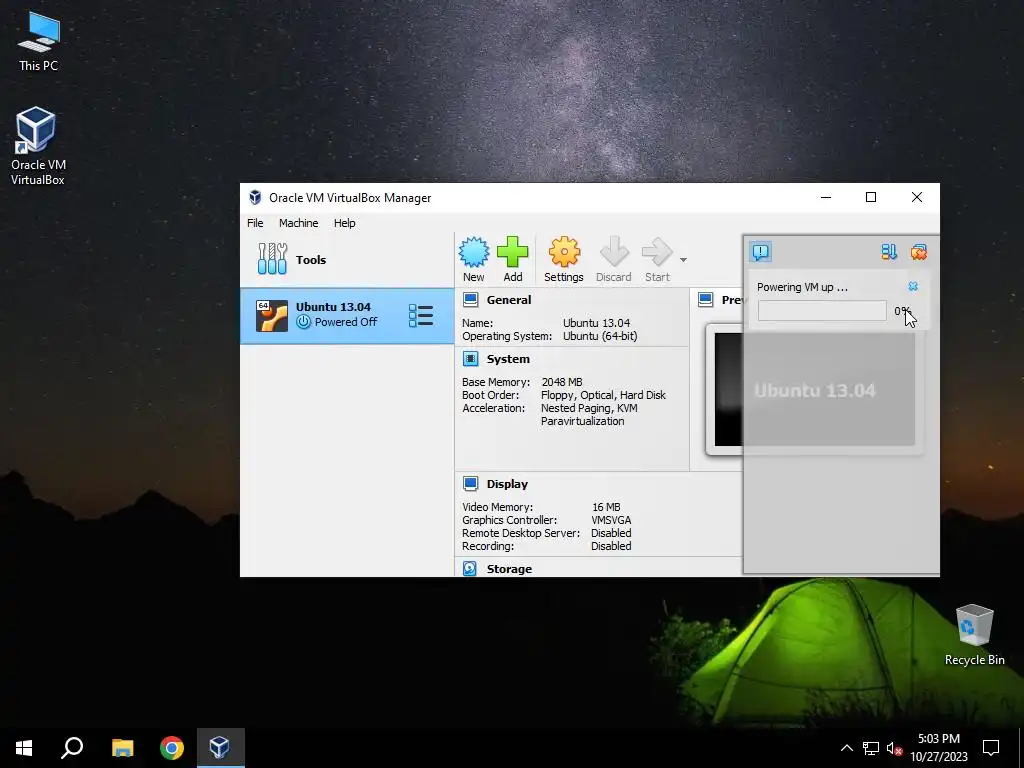Click the VirtualBox taskbar button
The image size is (1024, 768).
tap(219, 748)
